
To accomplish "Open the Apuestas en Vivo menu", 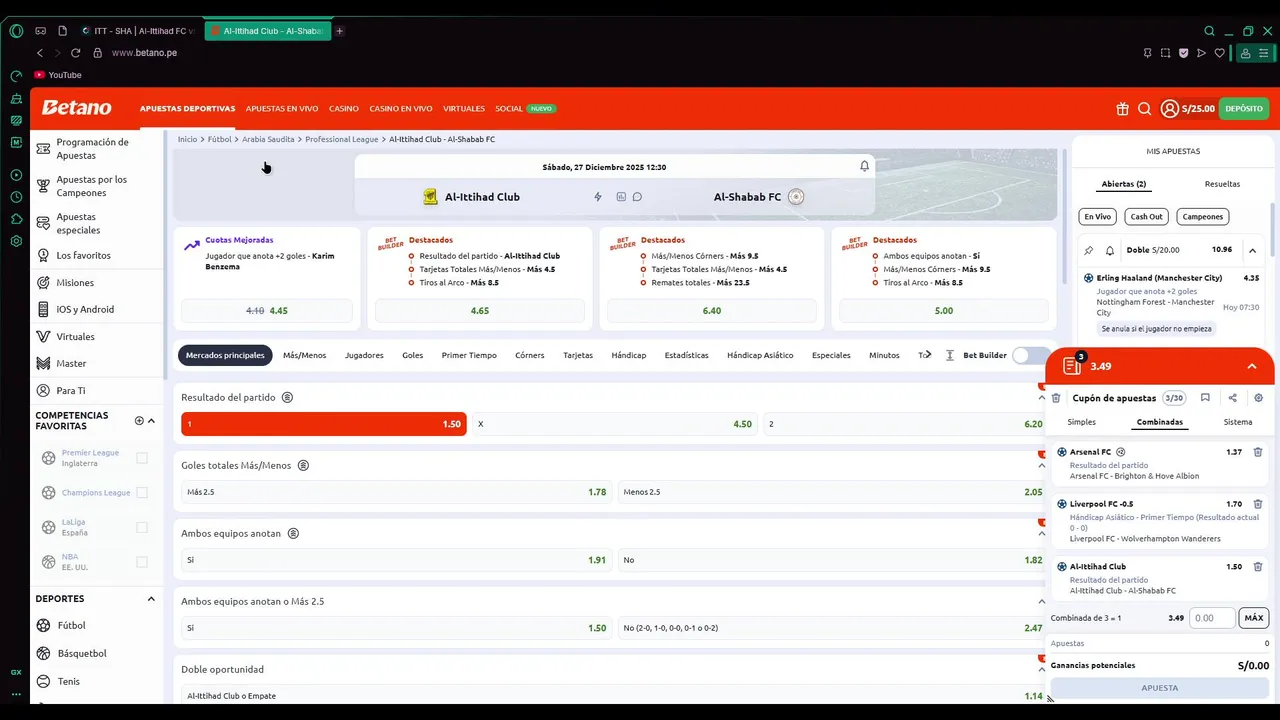I will pos(282,109).
